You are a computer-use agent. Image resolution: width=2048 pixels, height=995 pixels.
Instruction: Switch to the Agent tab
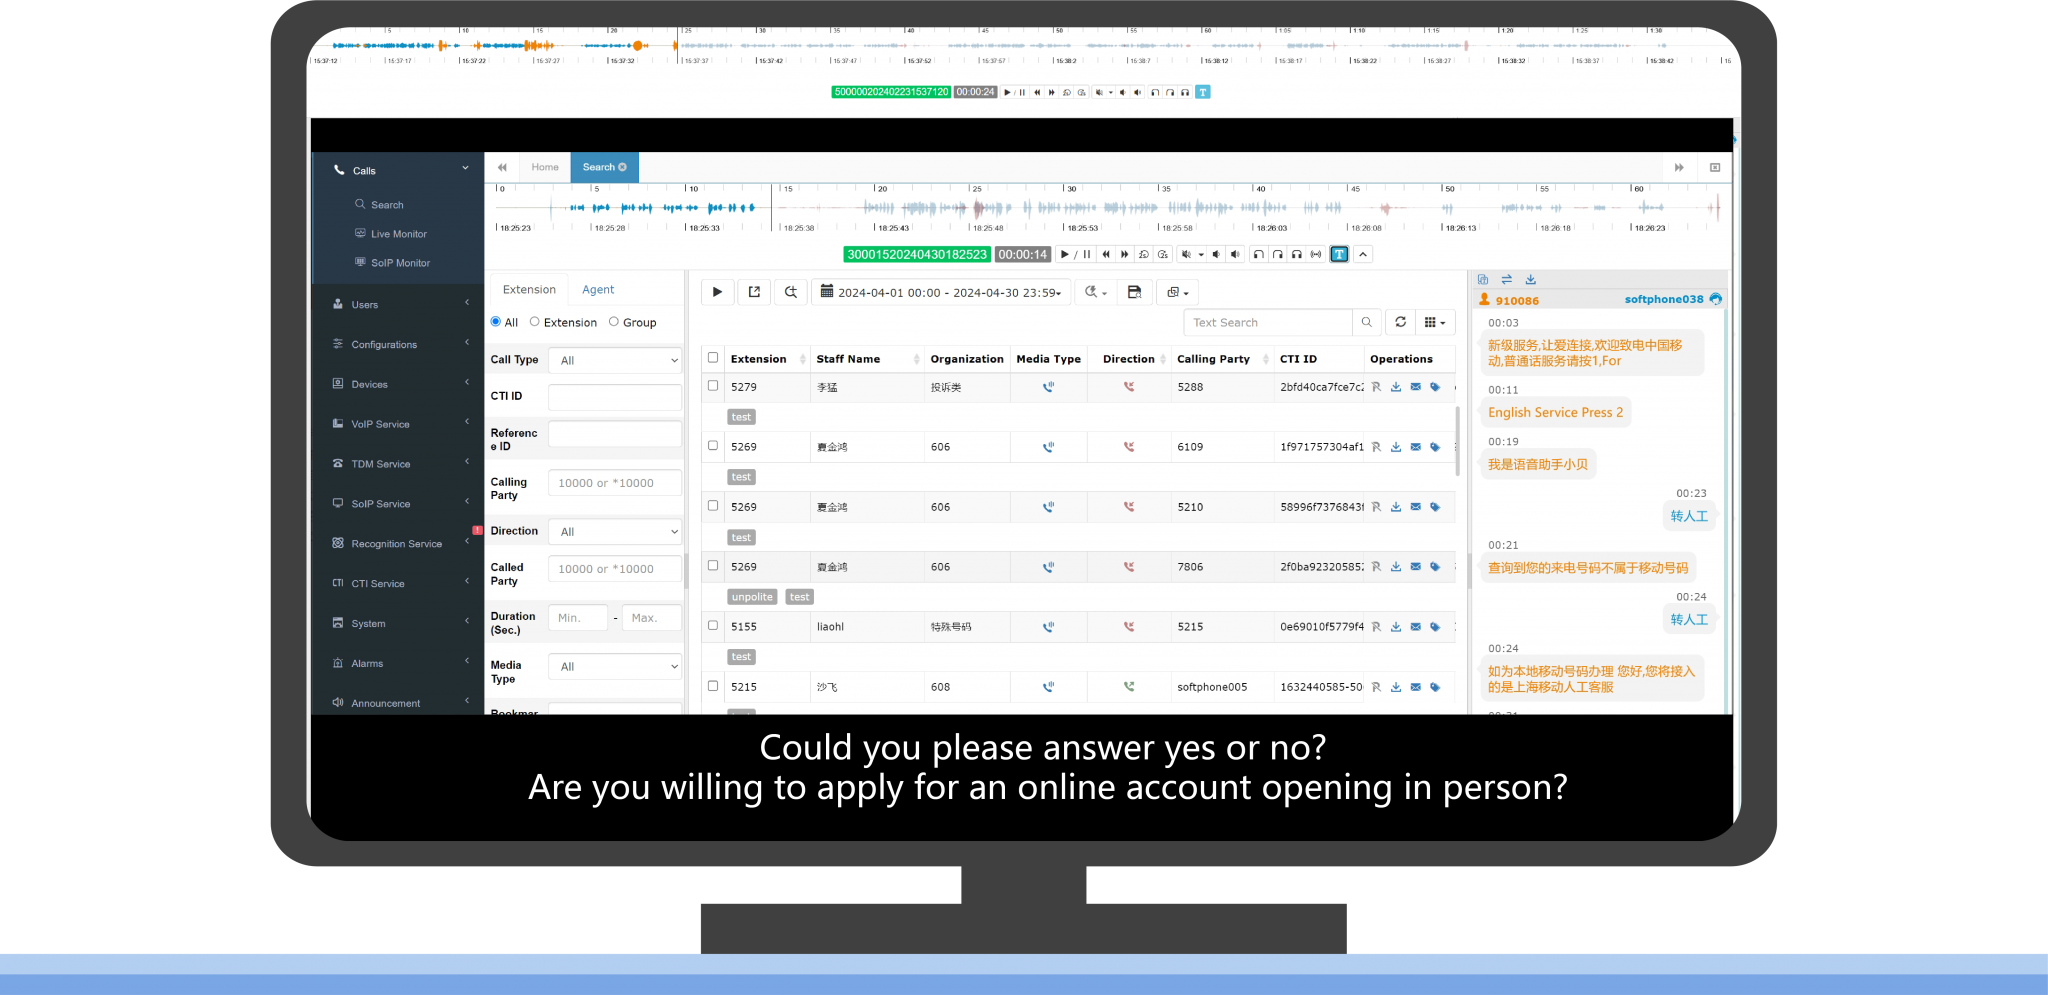tap(598, 290)
